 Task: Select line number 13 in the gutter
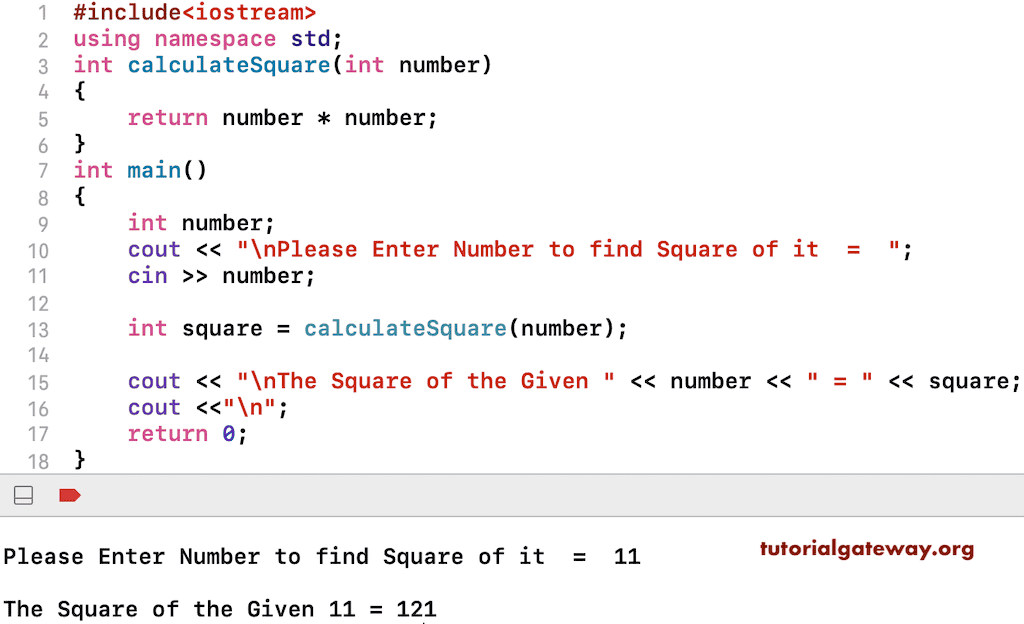pyautogui.click(x=39, y=328)
